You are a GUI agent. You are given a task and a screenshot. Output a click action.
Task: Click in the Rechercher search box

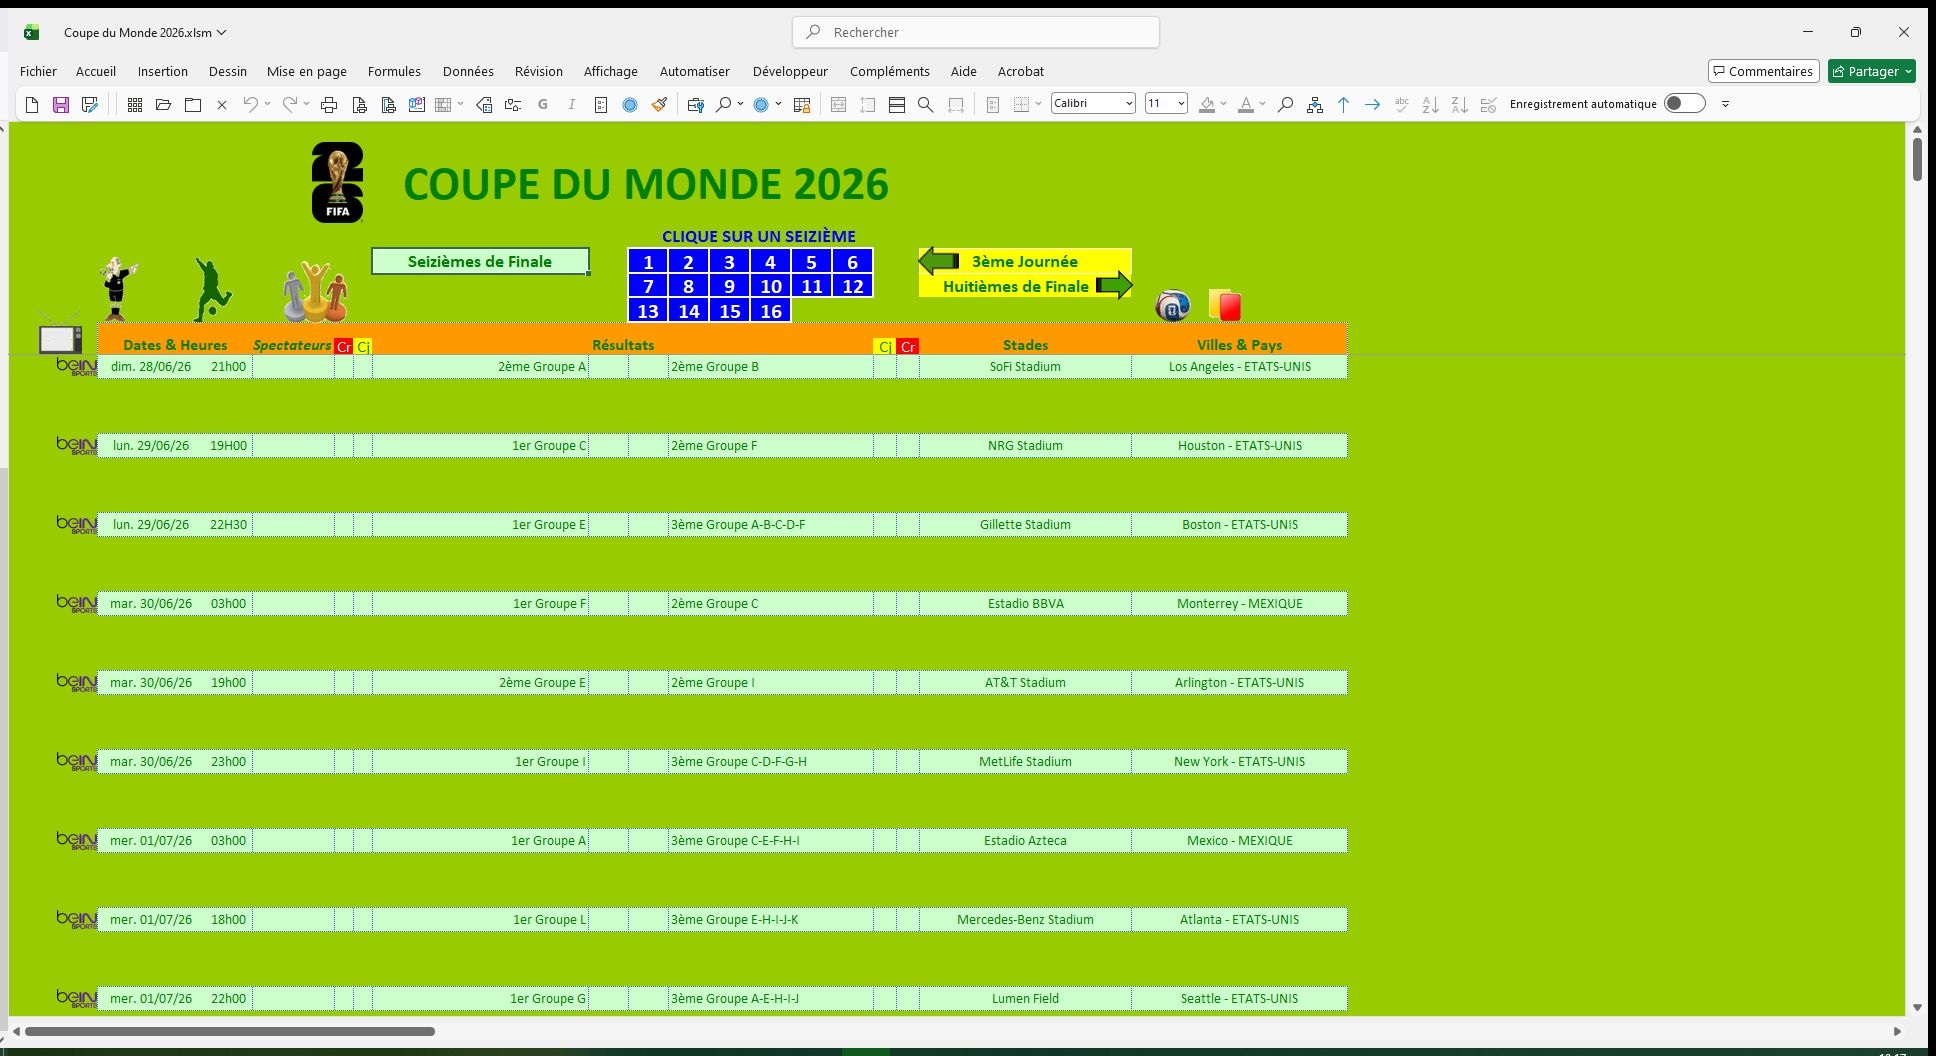(x=976, y=32)
